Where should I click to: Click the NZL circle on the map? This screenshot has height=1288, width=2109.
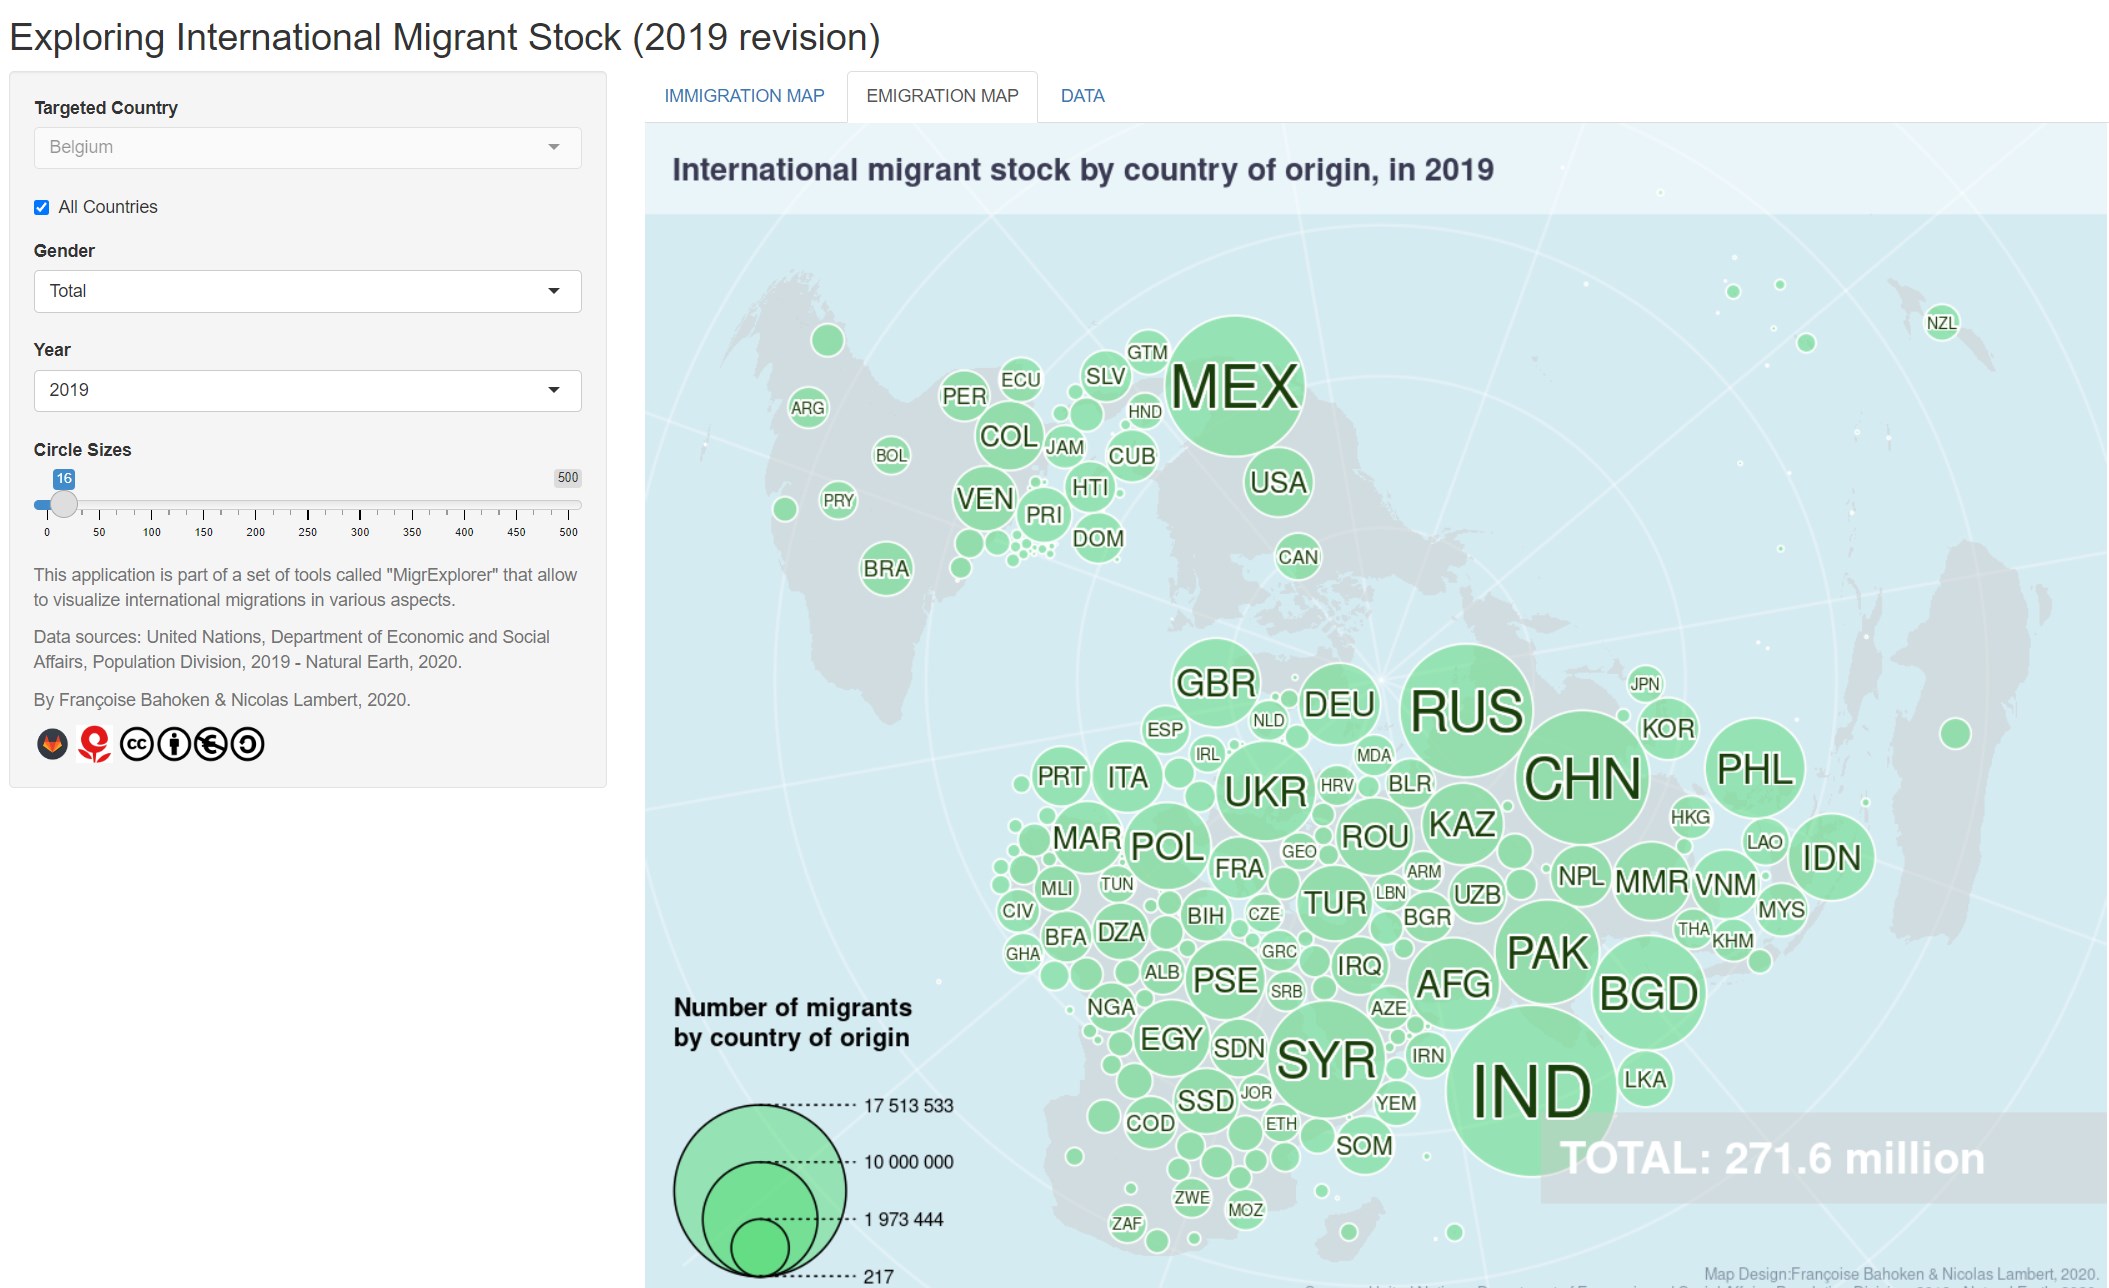coord(1941,323)
